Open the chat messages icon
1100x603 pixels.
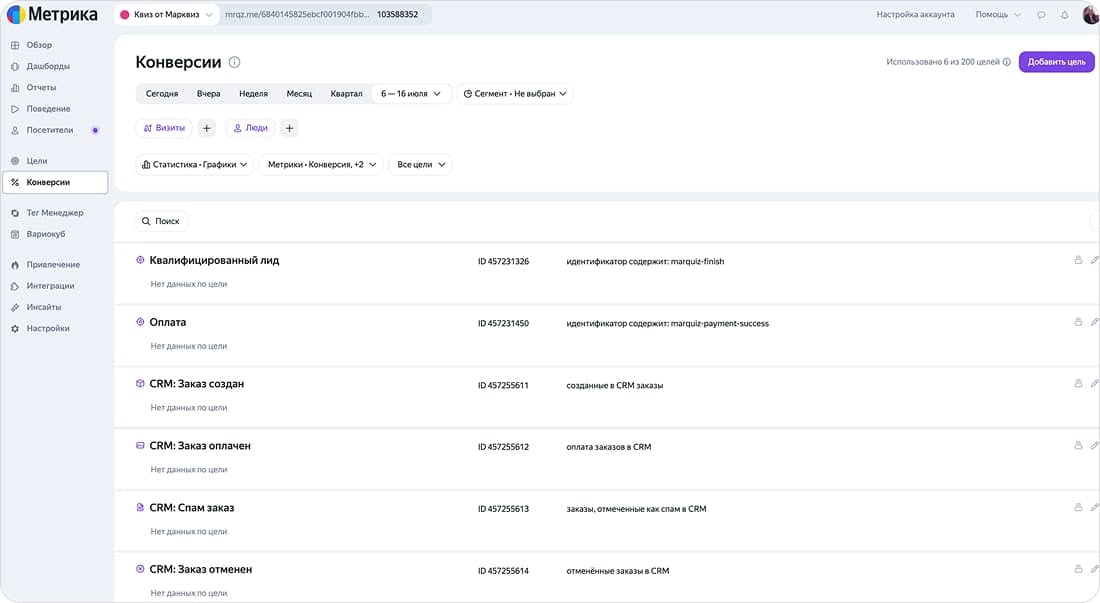point(1041,15)
